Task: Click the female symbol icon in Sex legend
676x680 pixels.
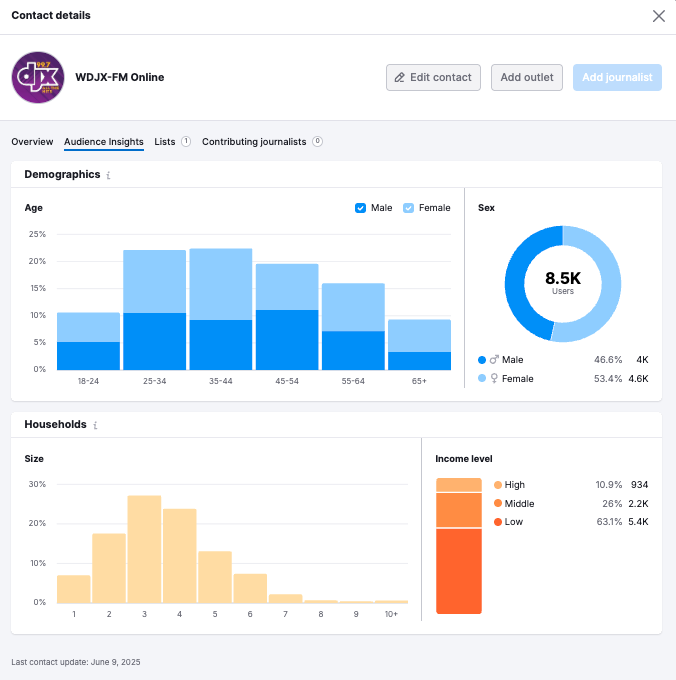Action: (493, 379)
